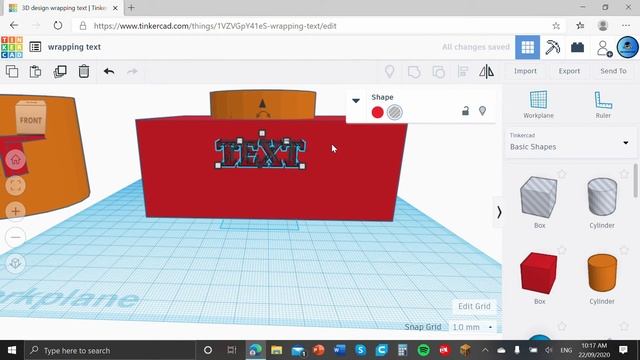Favorite the red Box with star
Viewport: 640px width, 360px height.
[x=562, y=250]
